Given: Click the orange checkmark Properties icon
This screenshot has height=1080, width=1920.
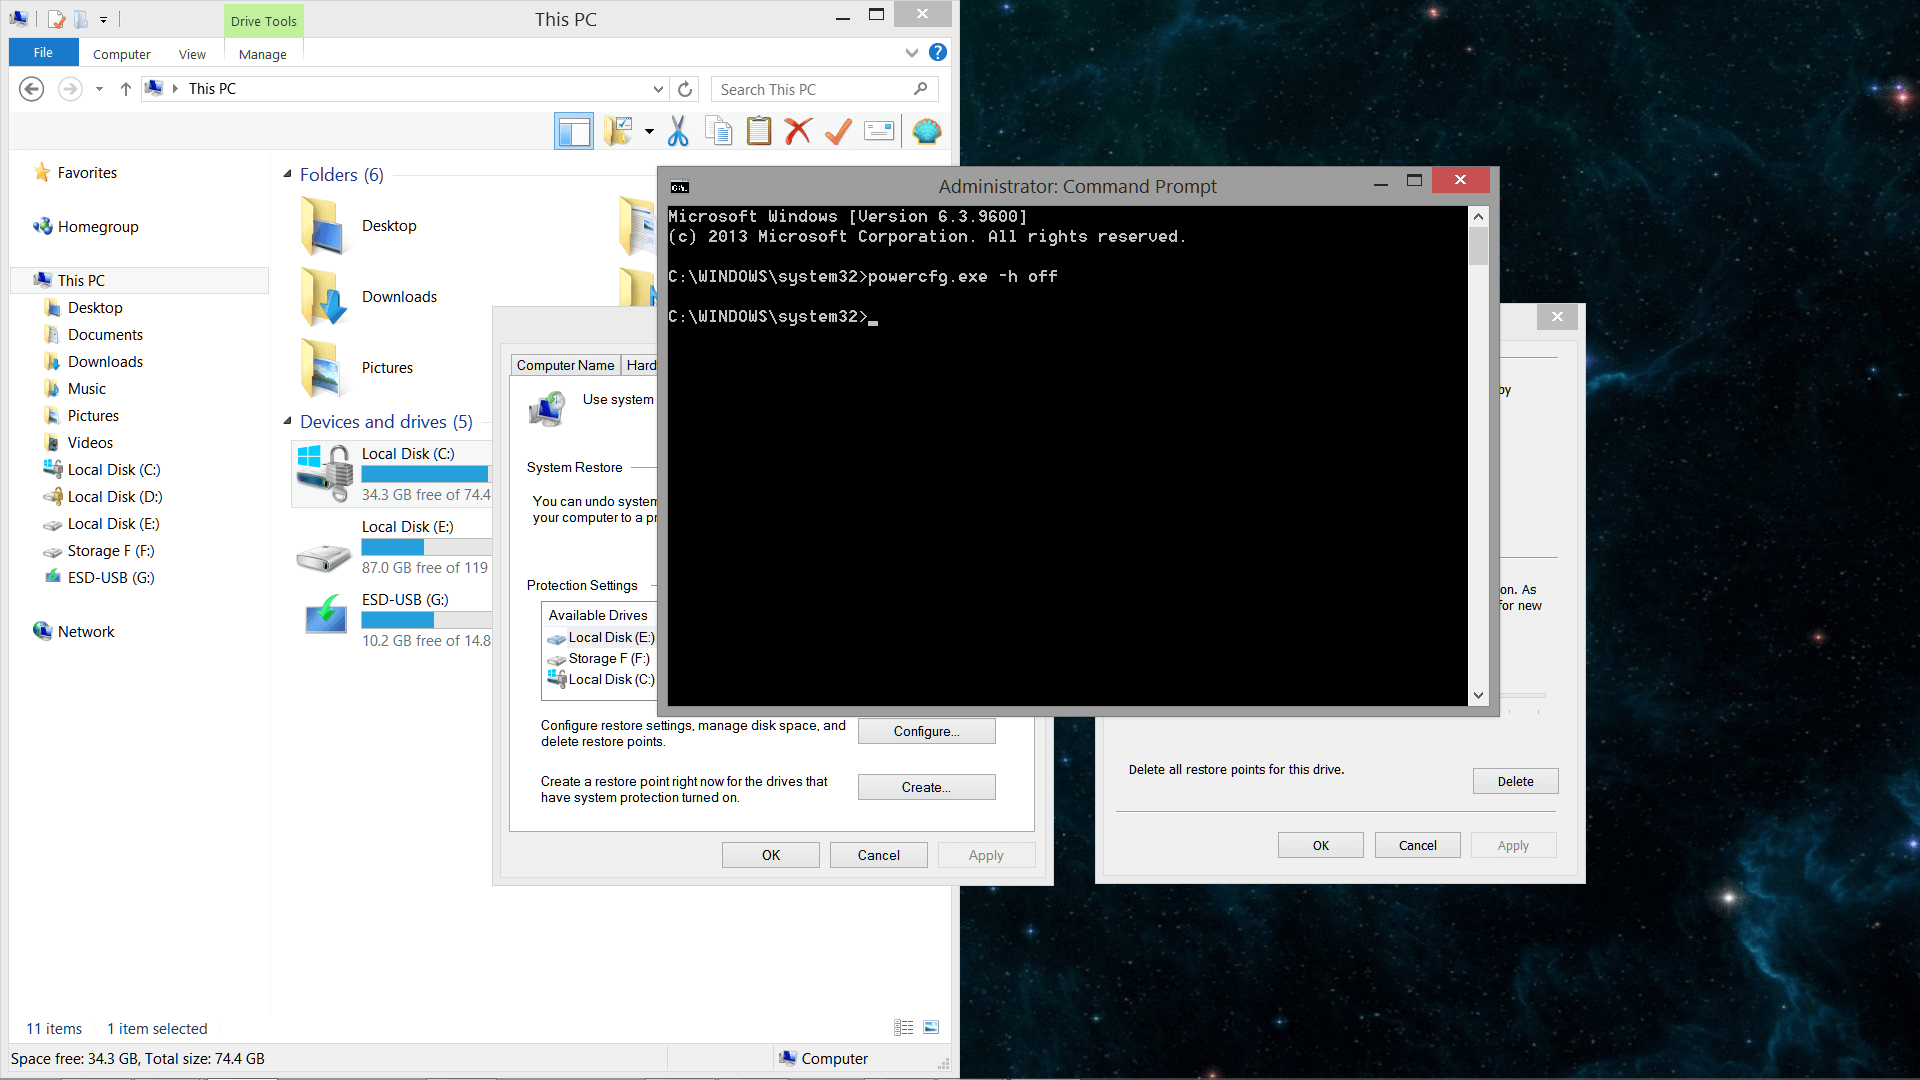Looking at the screenshot, I should pos(838,132).
